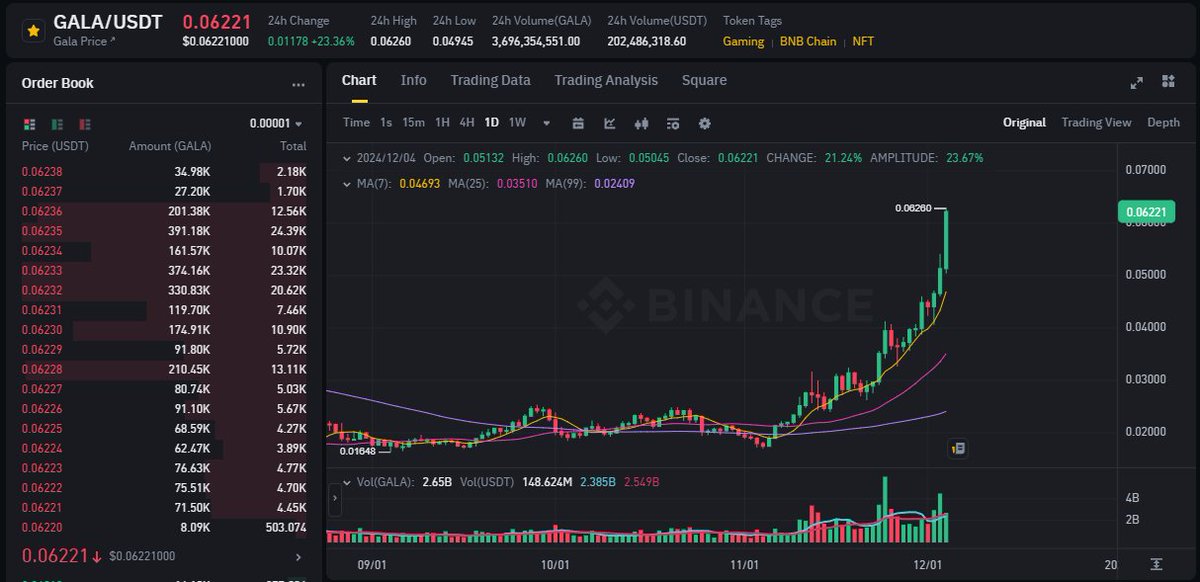Open the Square tab
The image size is (1200, 582).
click(704, 80)
